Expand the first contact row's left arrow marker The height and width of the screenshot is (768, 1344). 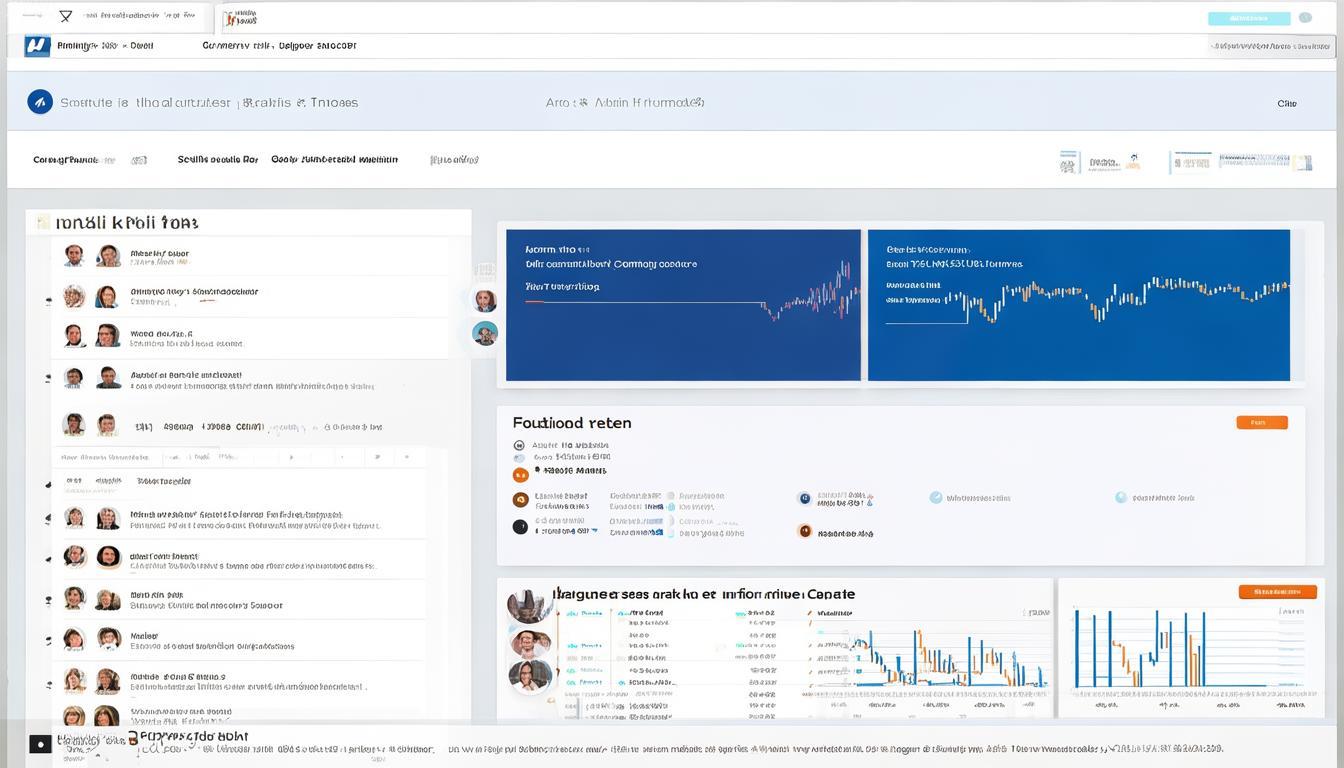(47, 299)
